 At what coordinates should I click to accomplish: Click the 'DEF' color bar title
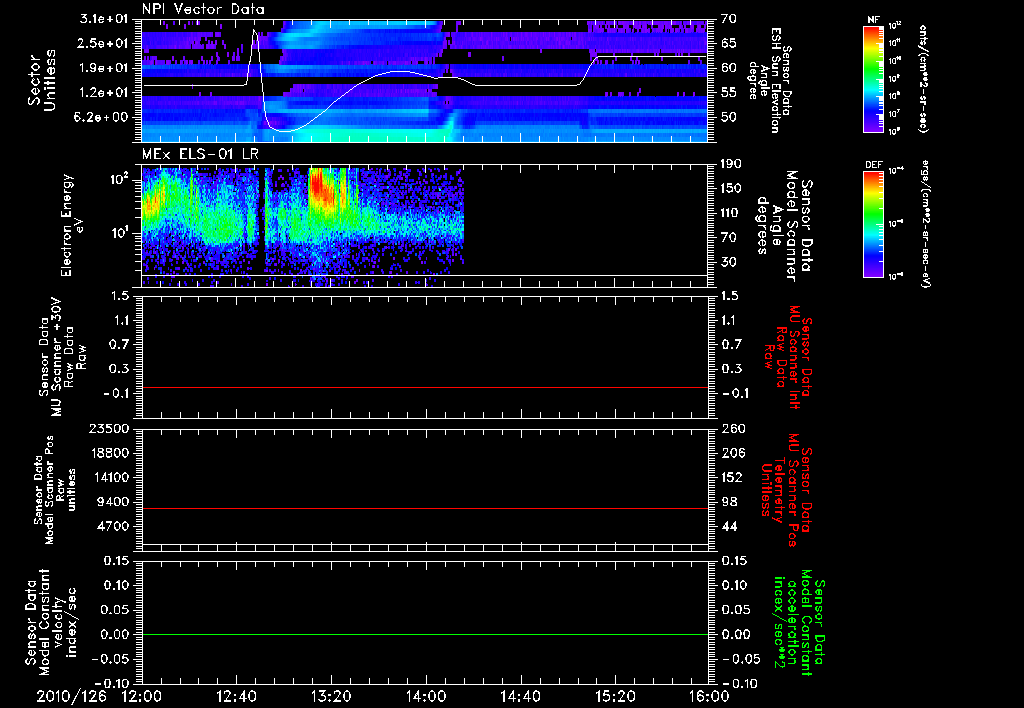[874, 165]
